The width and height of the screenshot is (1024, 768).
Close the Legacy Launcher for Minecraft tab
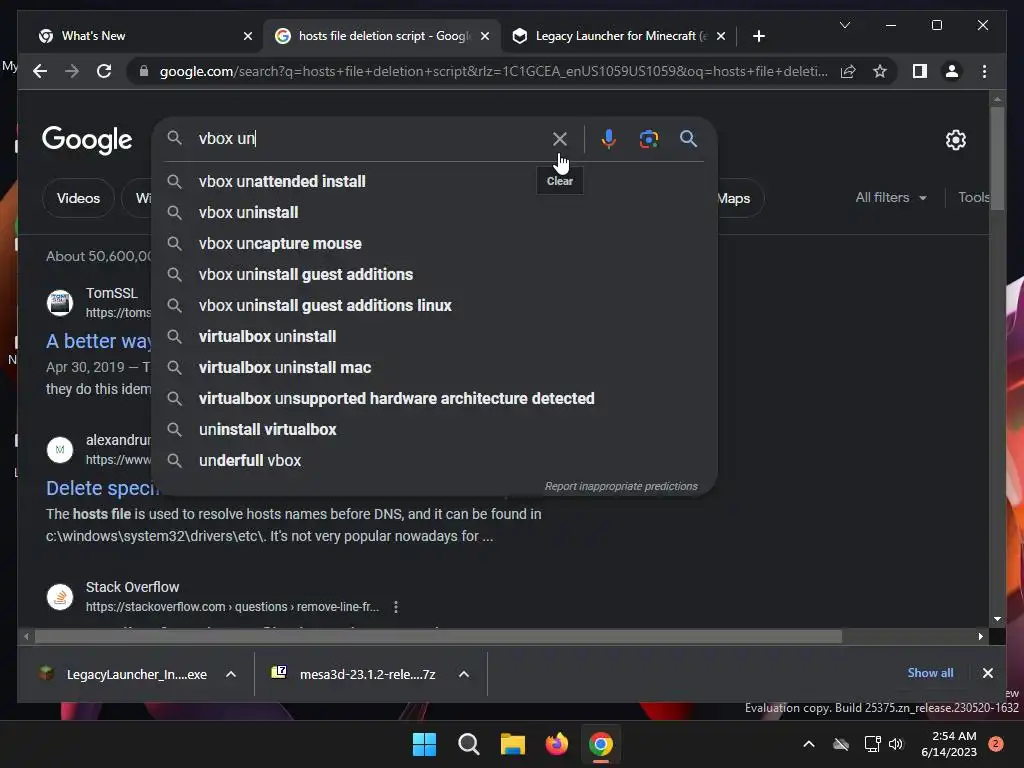tap(720, 36)
